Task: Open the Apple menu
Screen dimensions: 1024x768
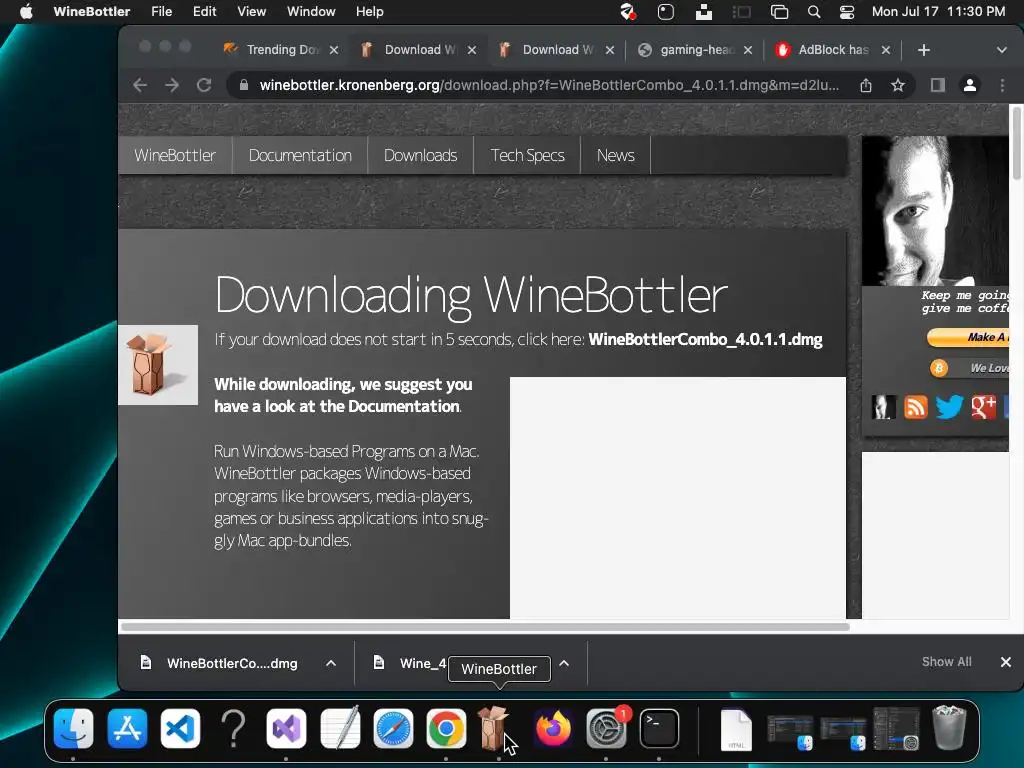Action: tap(26, 12)
